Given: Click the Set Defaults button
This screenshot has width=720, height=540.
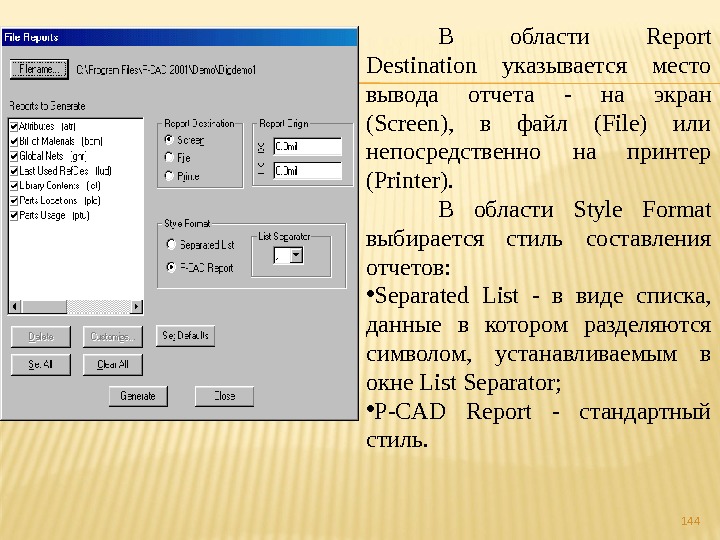Looking at the screenshot, I should (x=186, y=336).
